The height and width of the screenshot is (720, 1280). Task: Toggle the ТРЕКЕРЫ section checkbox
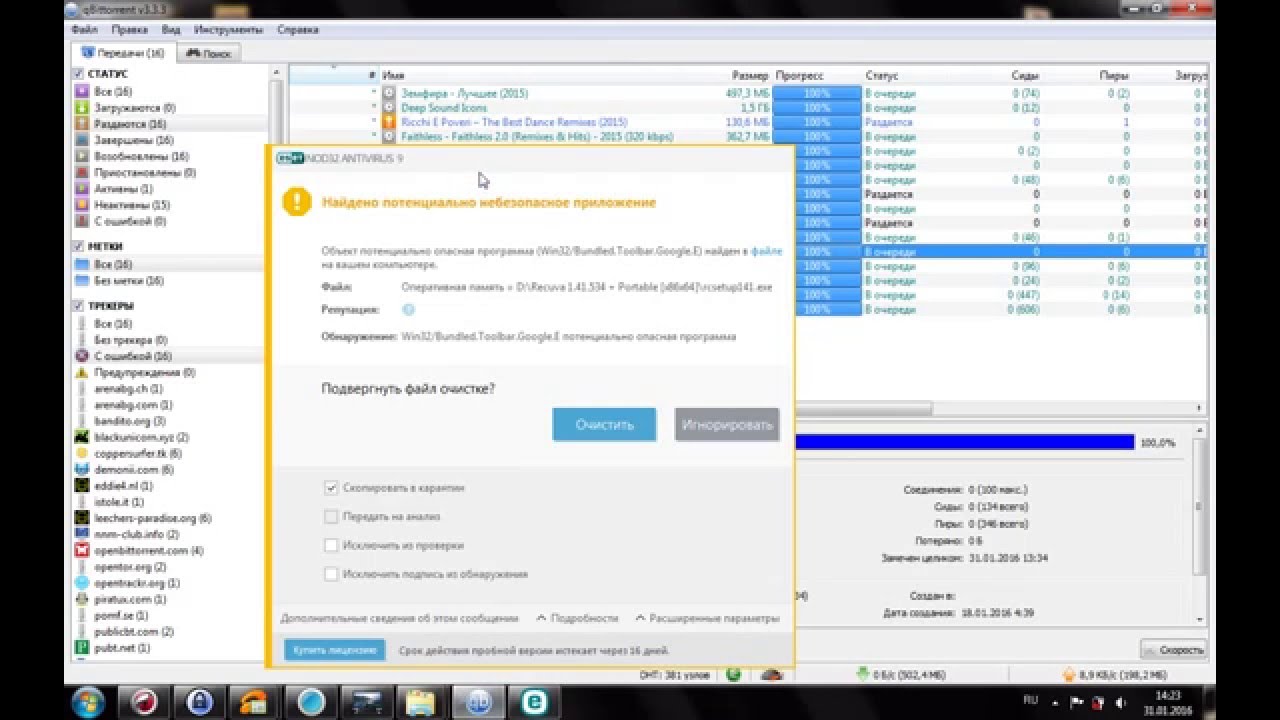click(78, 306)
